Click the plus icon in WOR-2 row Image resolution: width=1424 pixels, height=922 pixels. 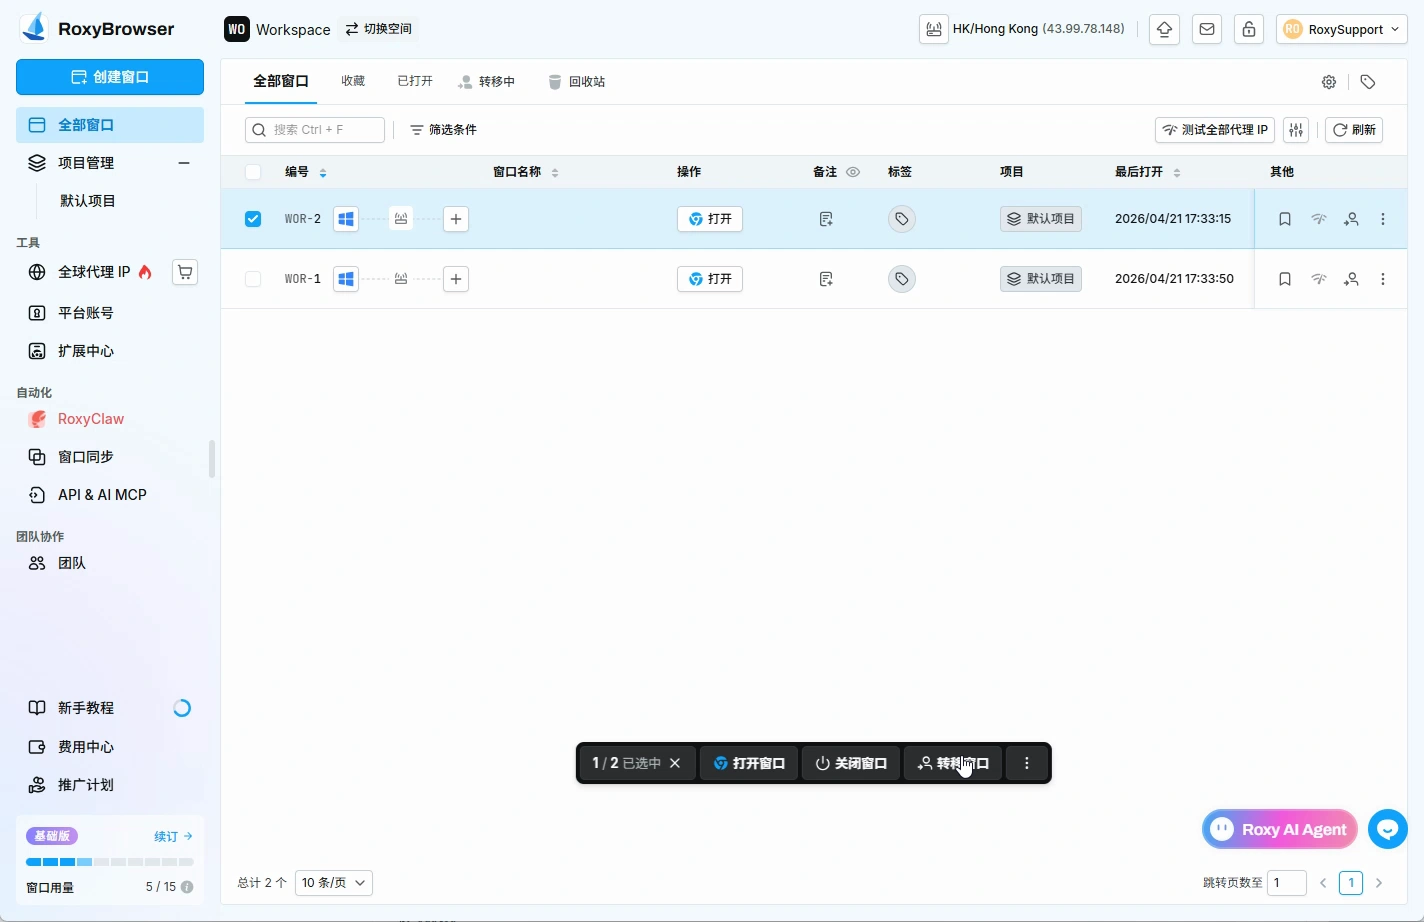(x=456, y=219)
